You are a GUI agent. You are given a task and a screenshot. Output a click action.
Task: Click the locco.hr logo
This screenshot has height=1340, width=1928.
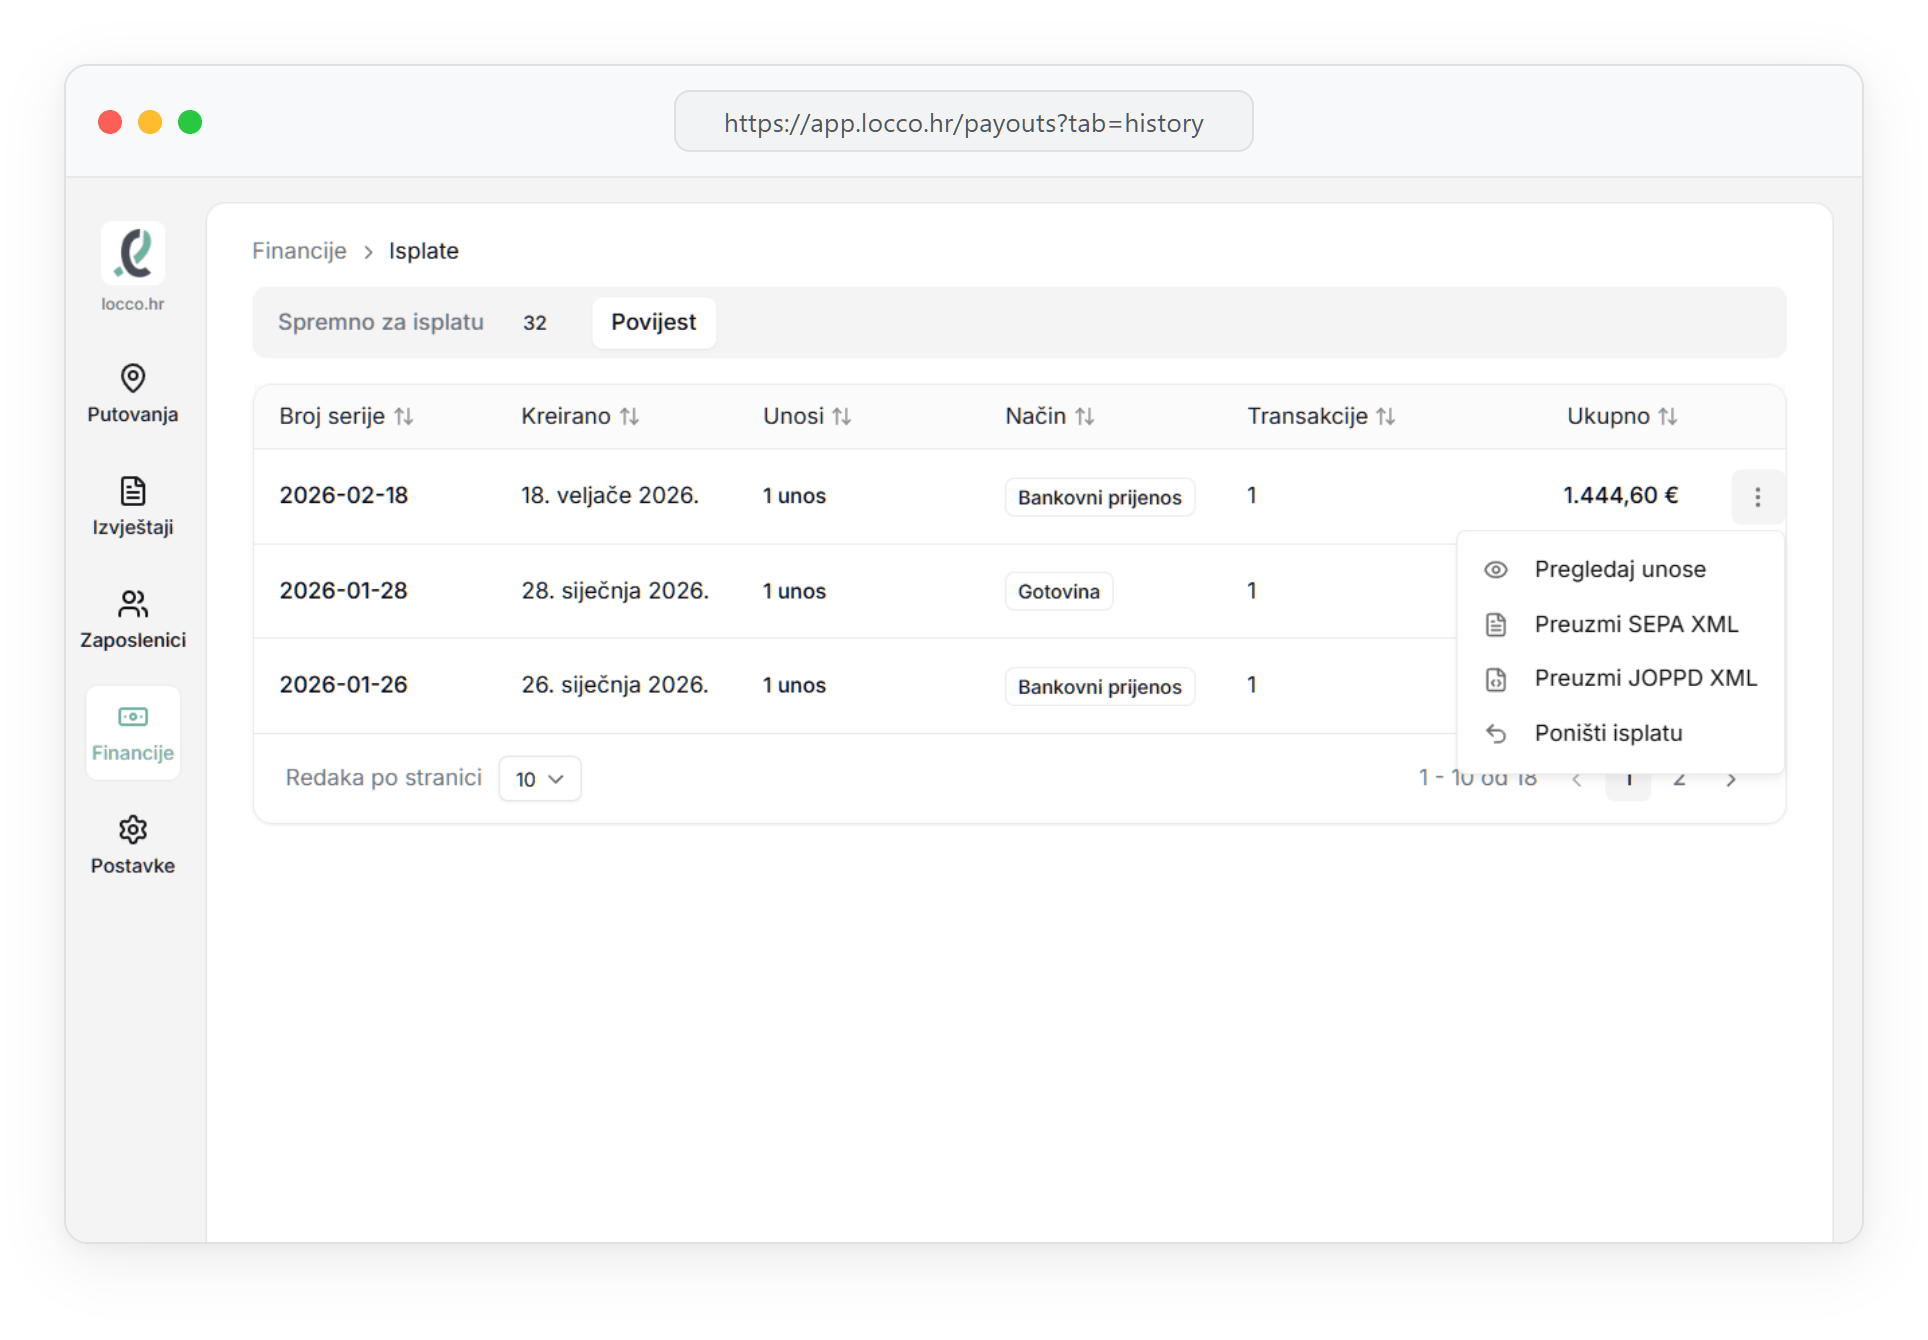pyautogui.click(x=133, y=254)
